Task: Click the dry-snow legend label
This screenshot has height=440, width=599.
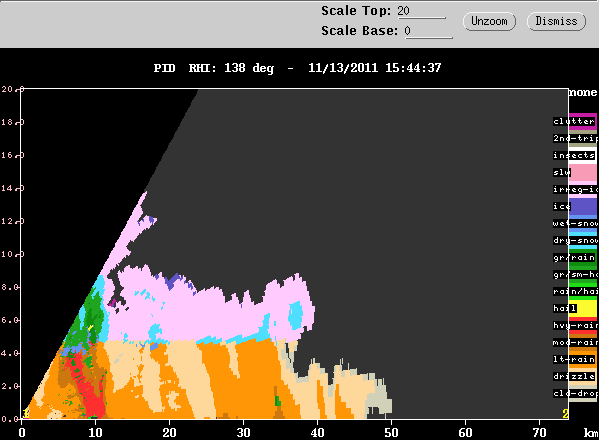Action: pos(575,240)
